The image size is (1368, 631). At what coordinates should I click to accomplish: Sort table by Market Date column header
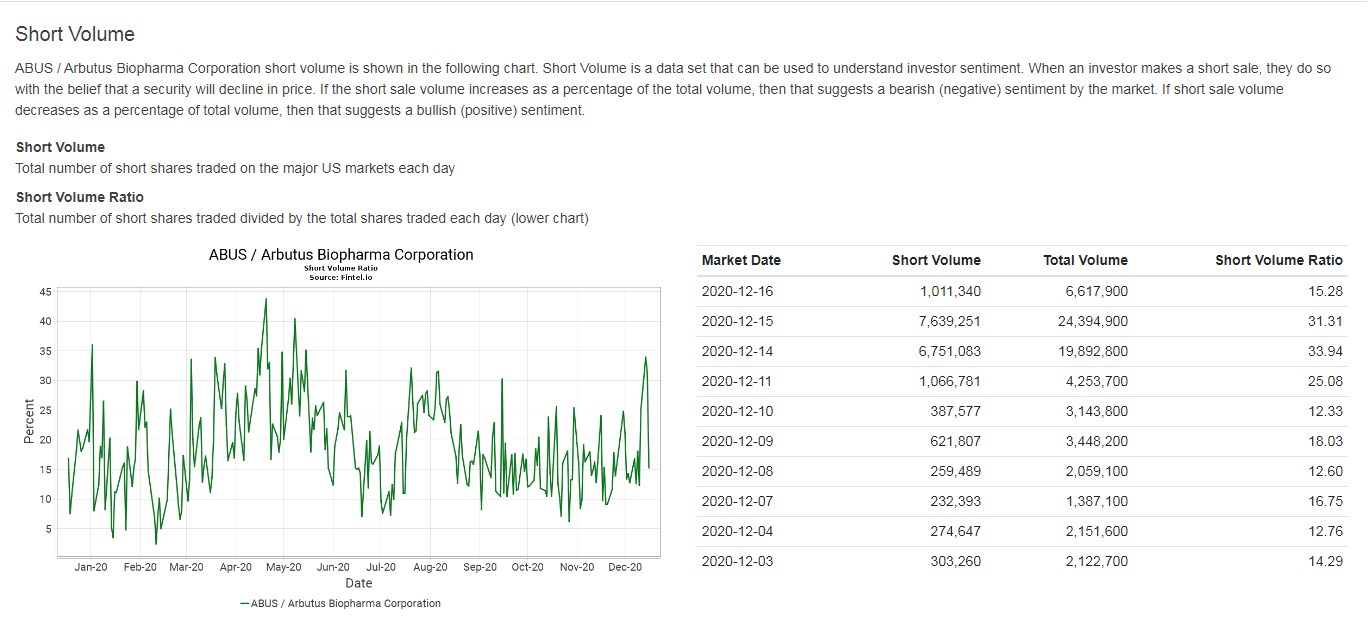point(741,260)
